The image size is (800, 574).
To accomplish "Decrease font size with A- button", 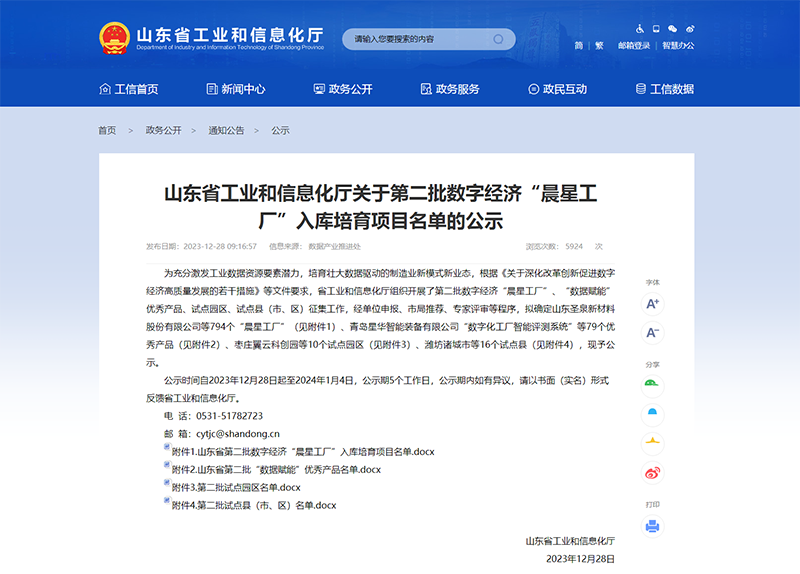I will tap(653, 333).
